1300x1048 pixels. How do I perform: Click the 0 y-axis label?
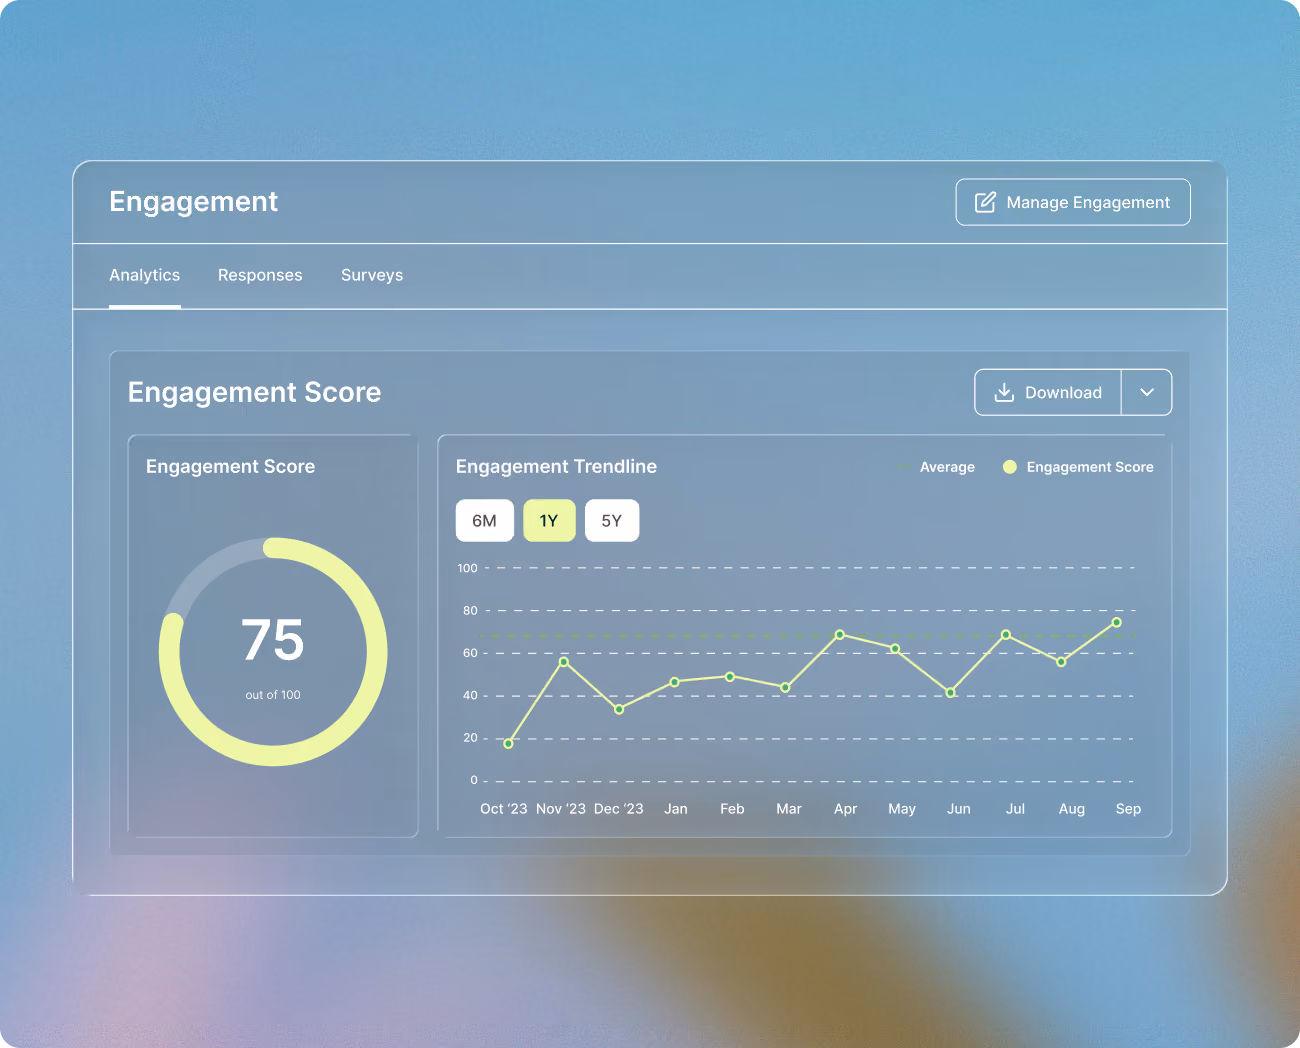point(474,780)
